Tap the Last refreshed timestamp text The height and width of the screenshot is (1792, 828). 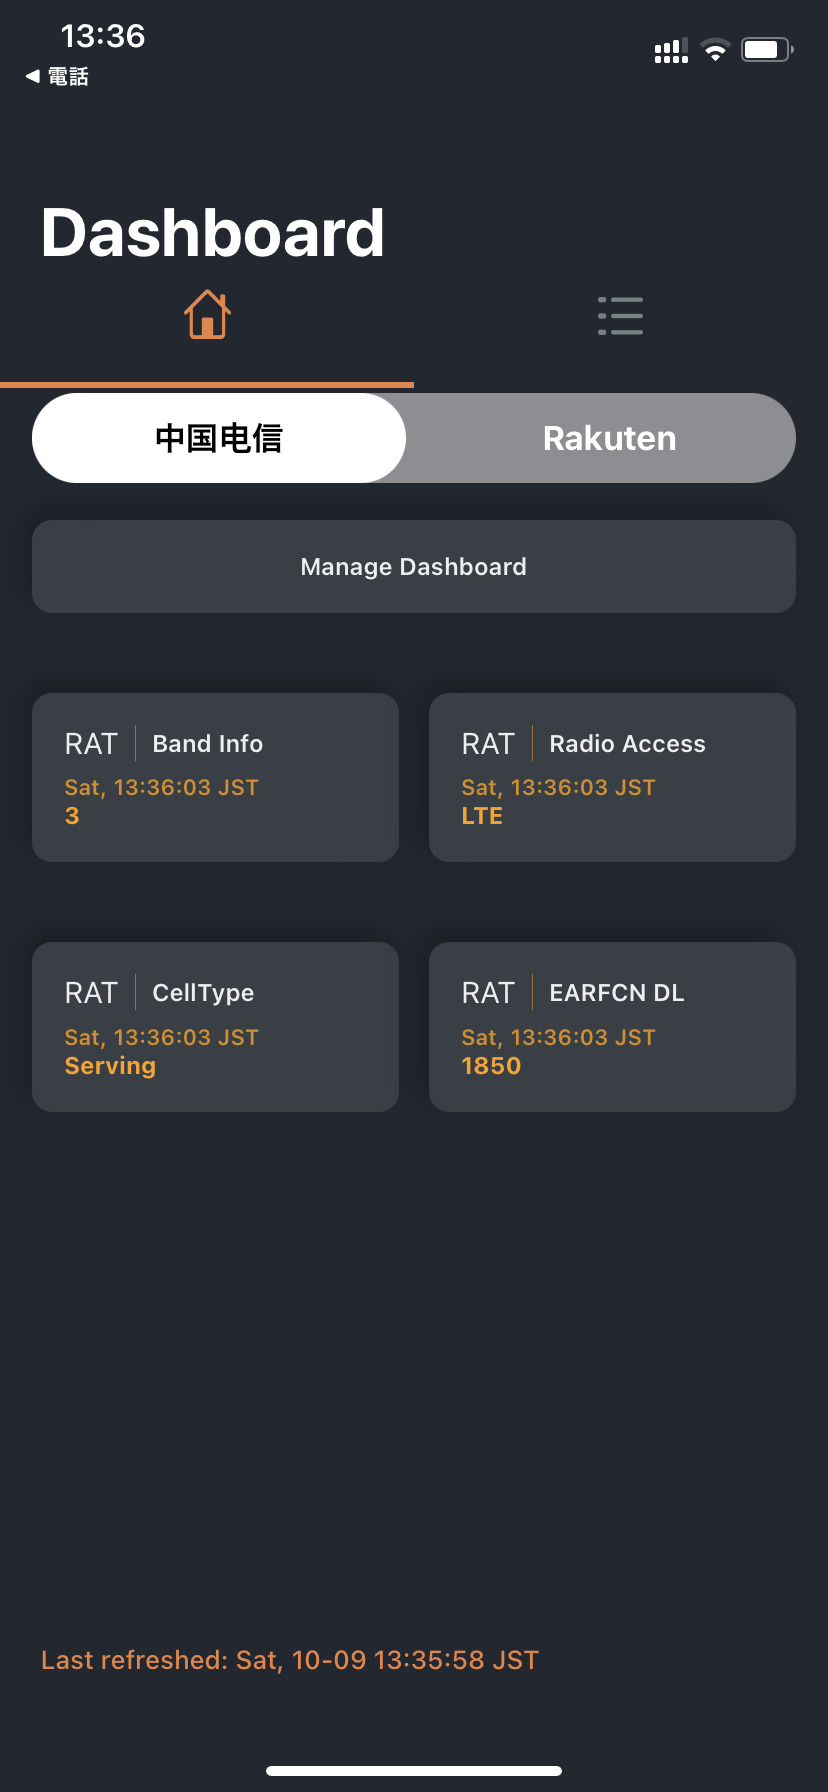point(290,1660)
